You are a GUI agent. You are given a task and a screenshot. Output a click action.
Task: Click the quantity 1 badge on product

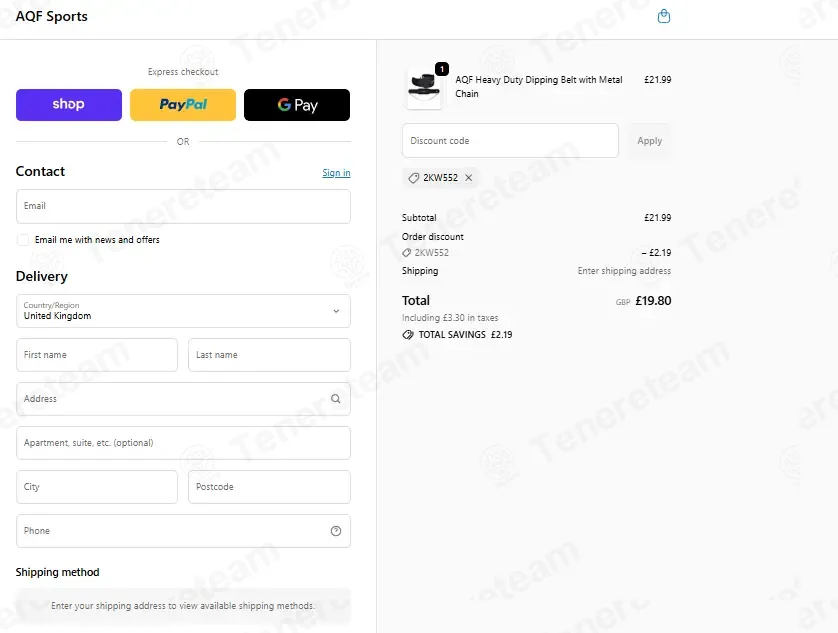coord(442,69)
